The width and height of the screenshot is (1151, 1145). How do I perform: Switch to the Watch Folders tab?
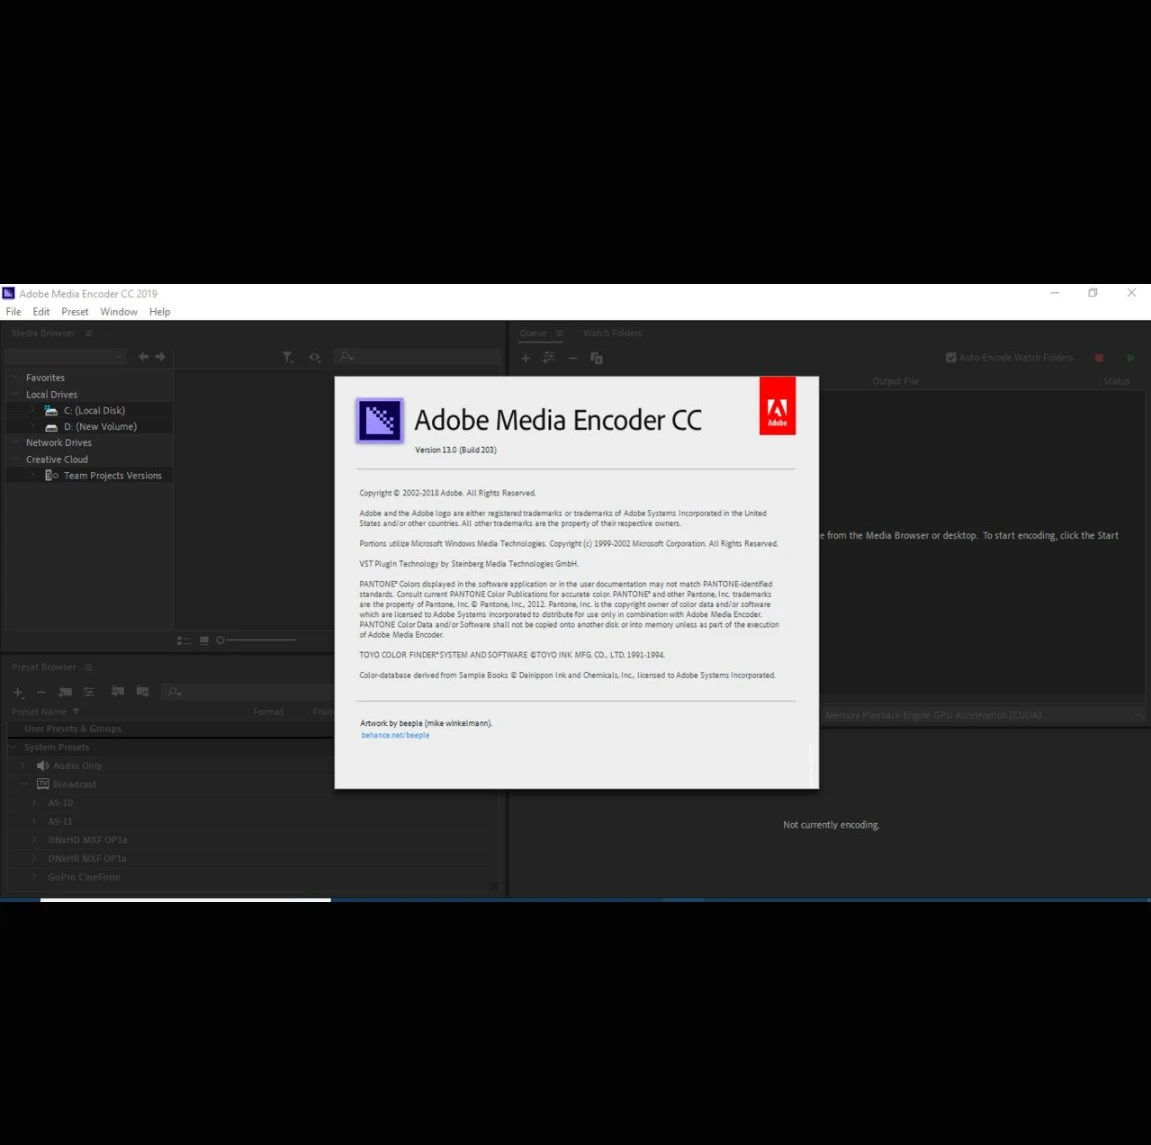[612, 333]
